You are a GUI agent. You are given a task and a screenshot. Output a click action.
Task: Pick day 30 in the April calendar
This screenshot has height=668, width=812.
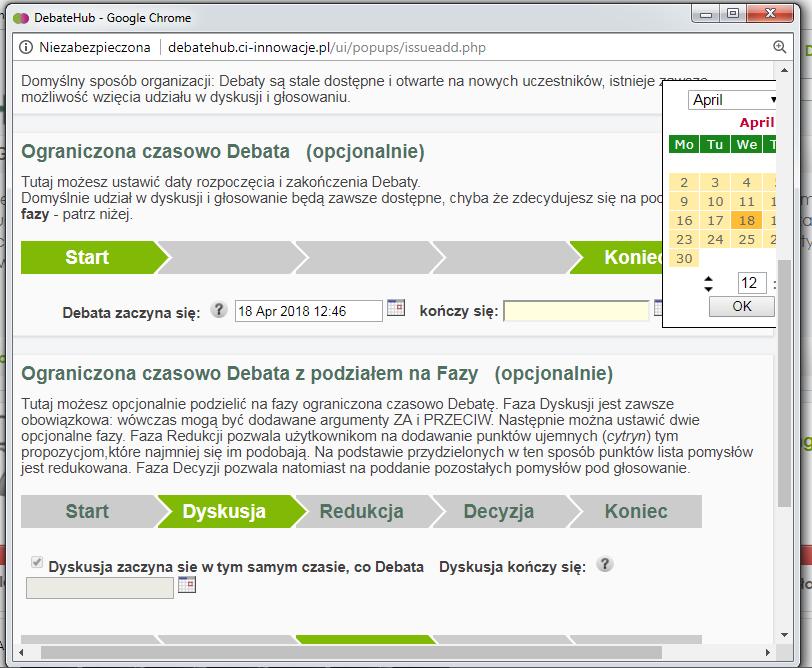click(684, 258)
